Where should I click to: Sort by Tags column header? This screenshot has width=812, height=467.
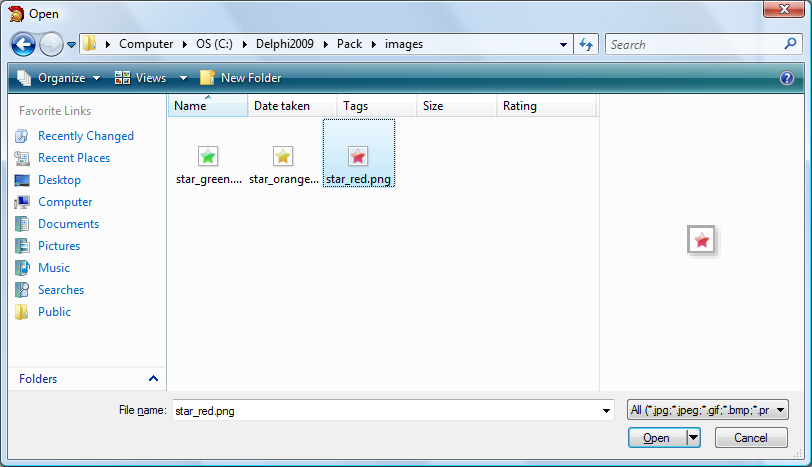click(x=377, y=106)
